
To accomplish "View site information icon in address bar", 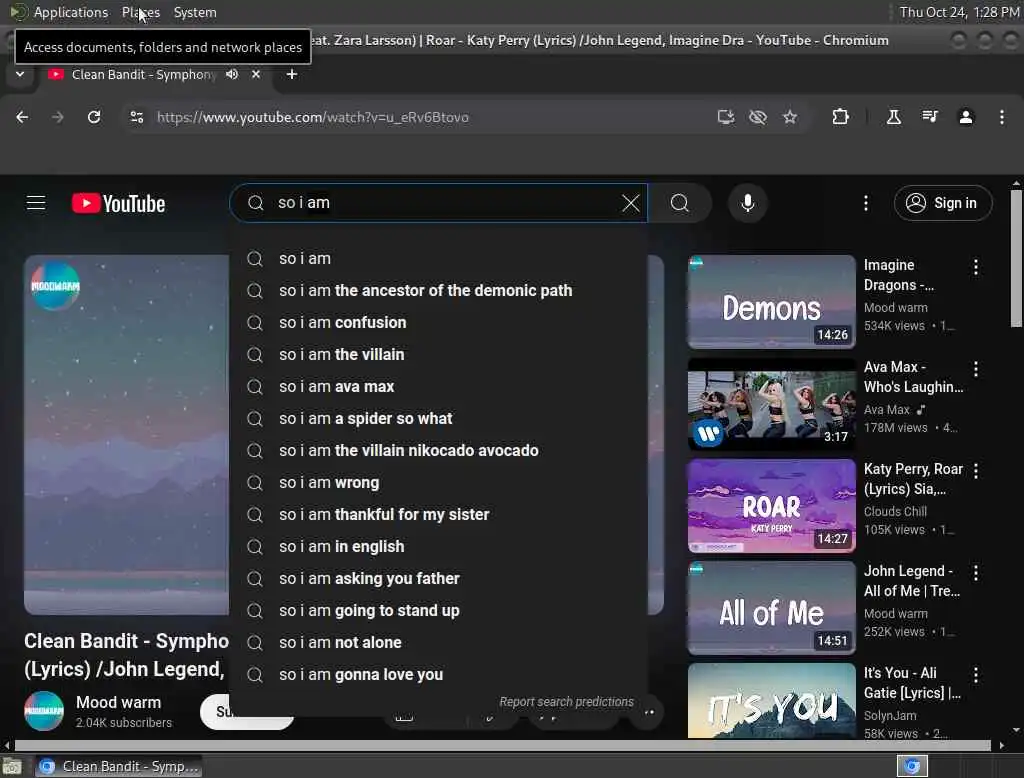I will pos(136,117).
